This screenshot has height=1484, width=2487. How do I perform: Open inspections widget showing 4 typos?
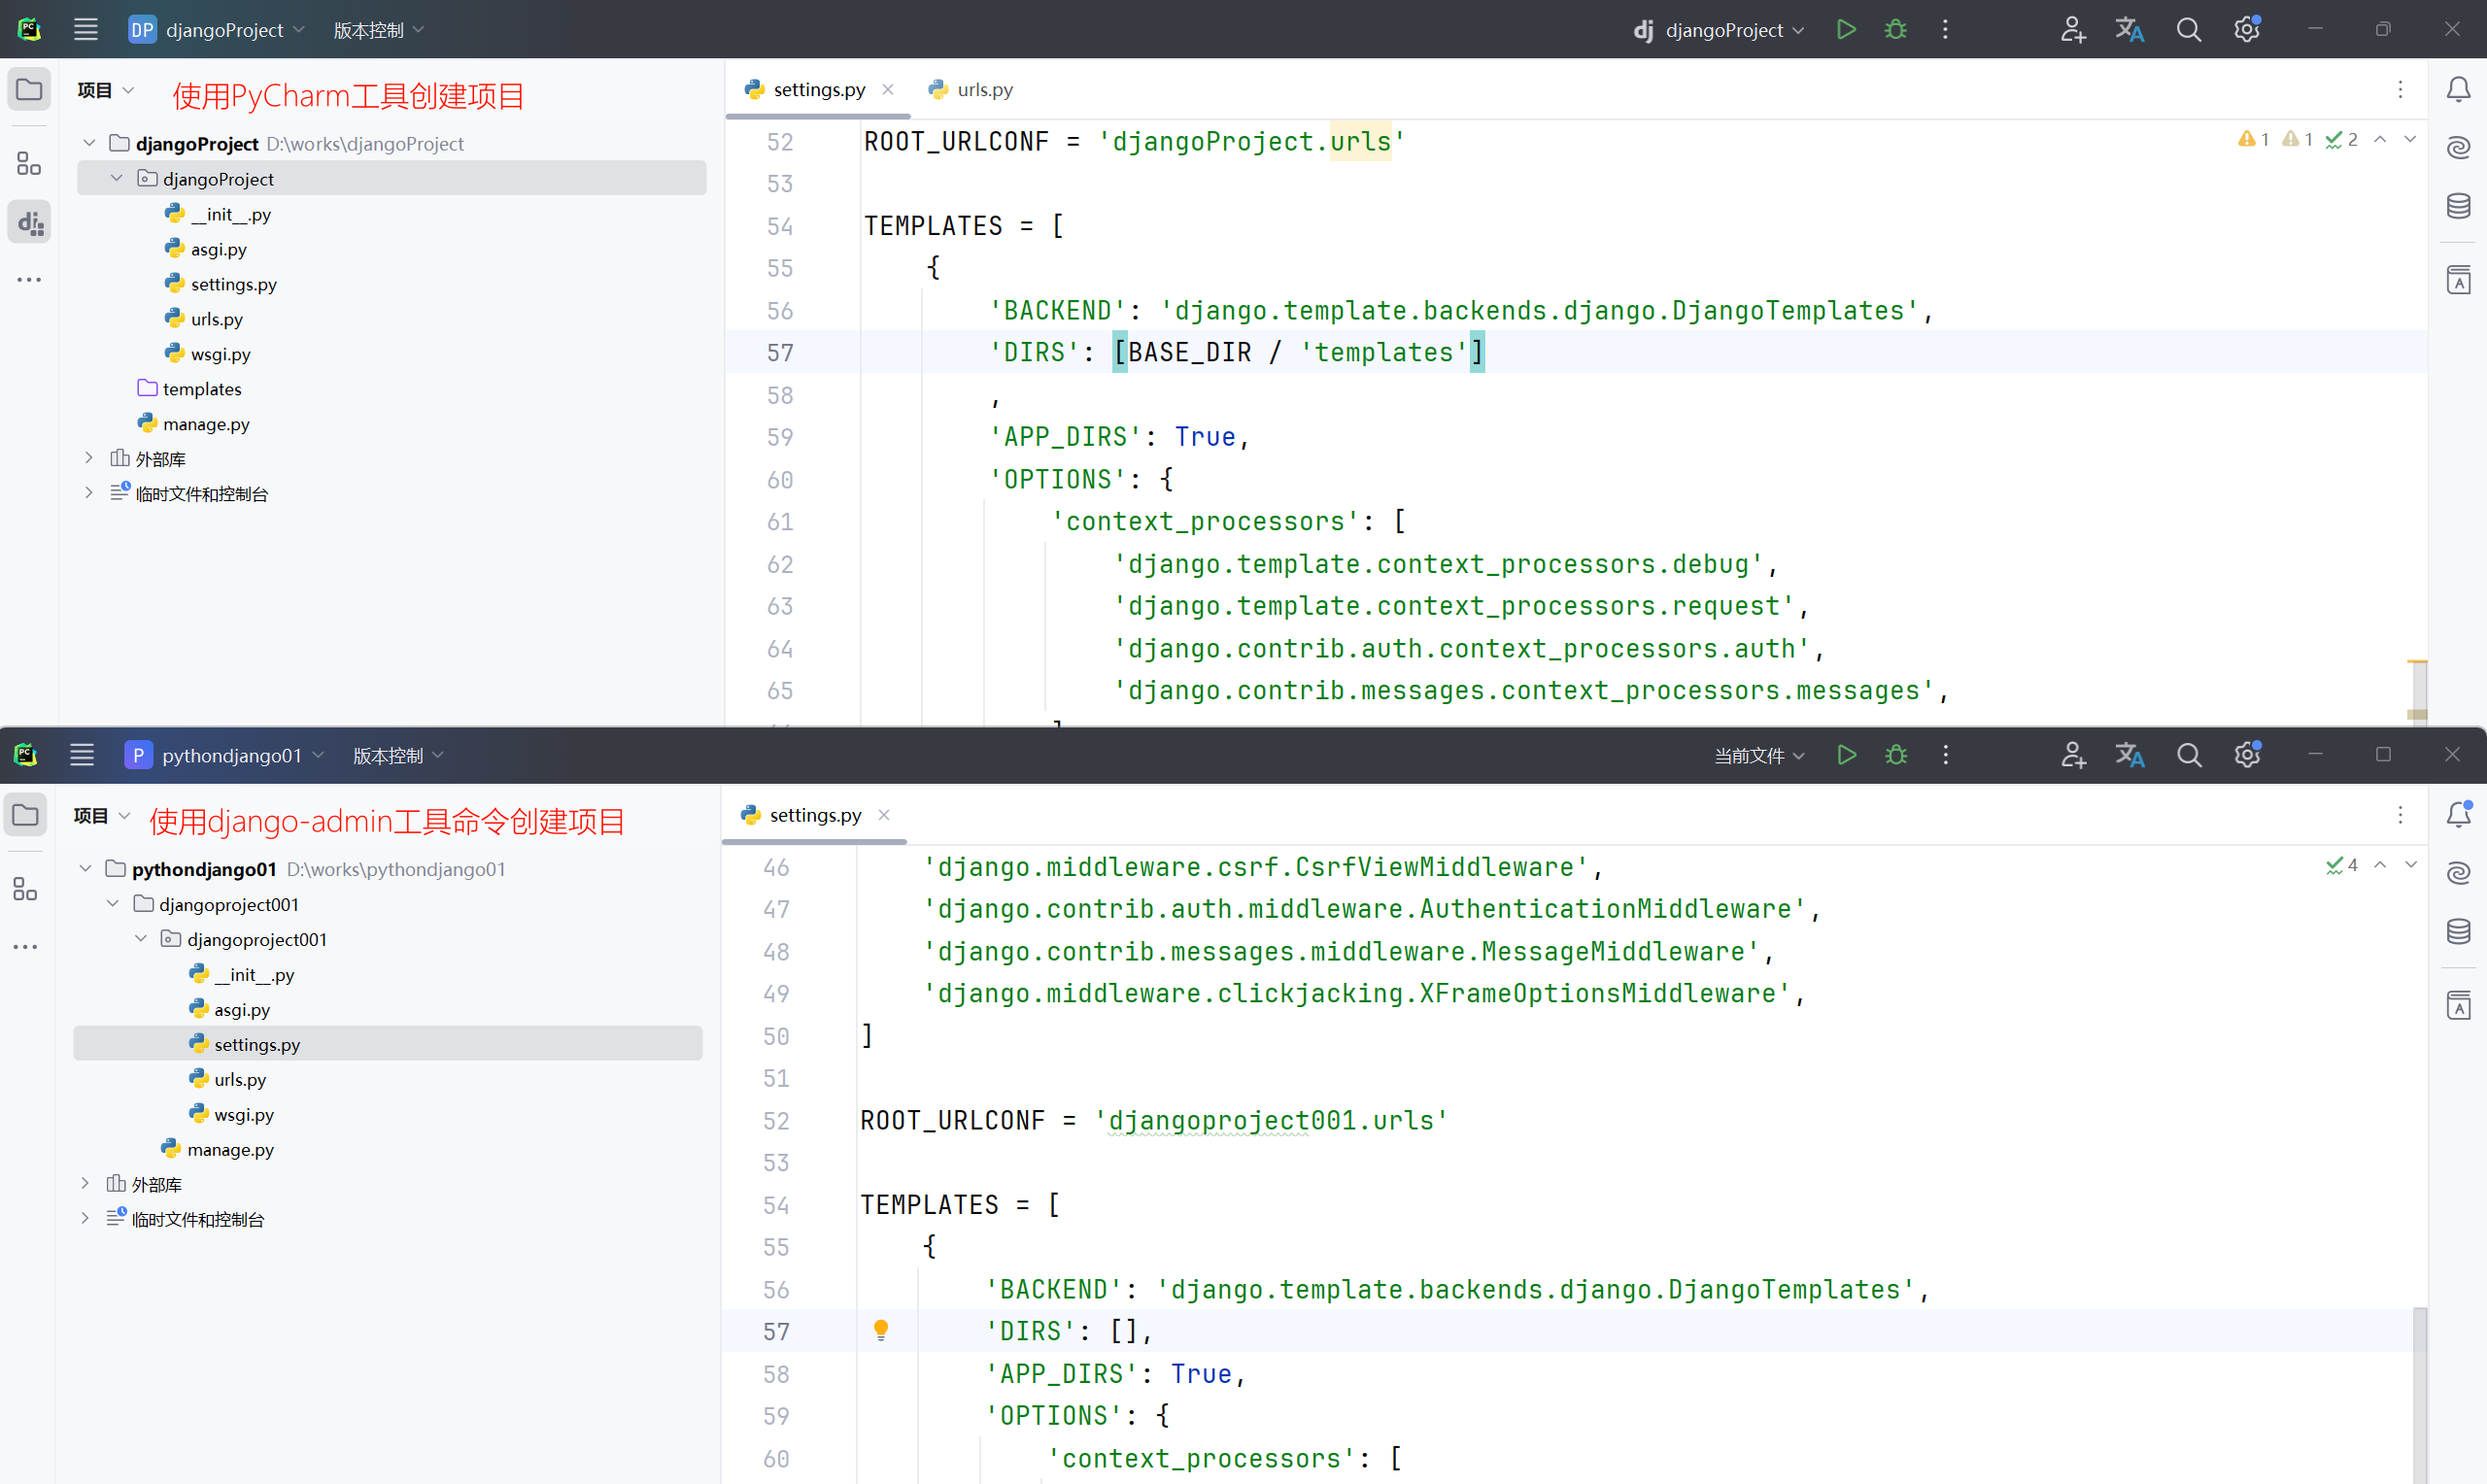click(x=2342, y=864)
